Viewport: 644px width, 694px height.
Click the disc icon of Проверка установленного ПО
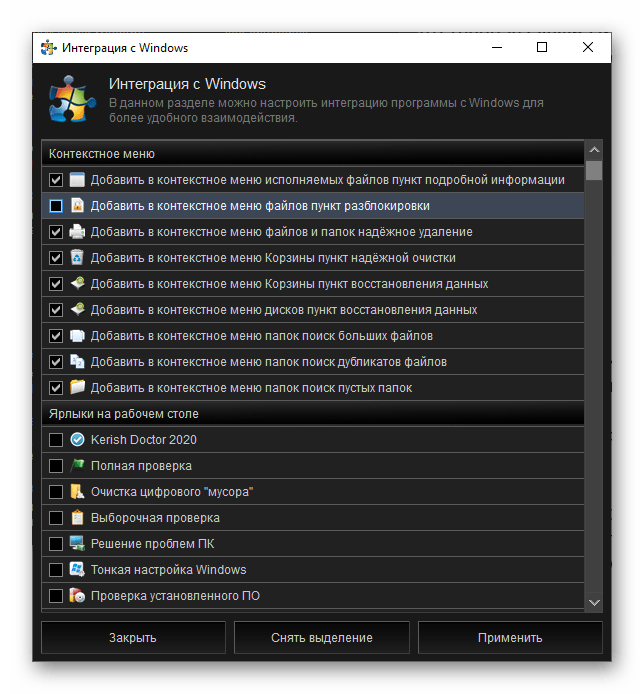tap(77, 596)
